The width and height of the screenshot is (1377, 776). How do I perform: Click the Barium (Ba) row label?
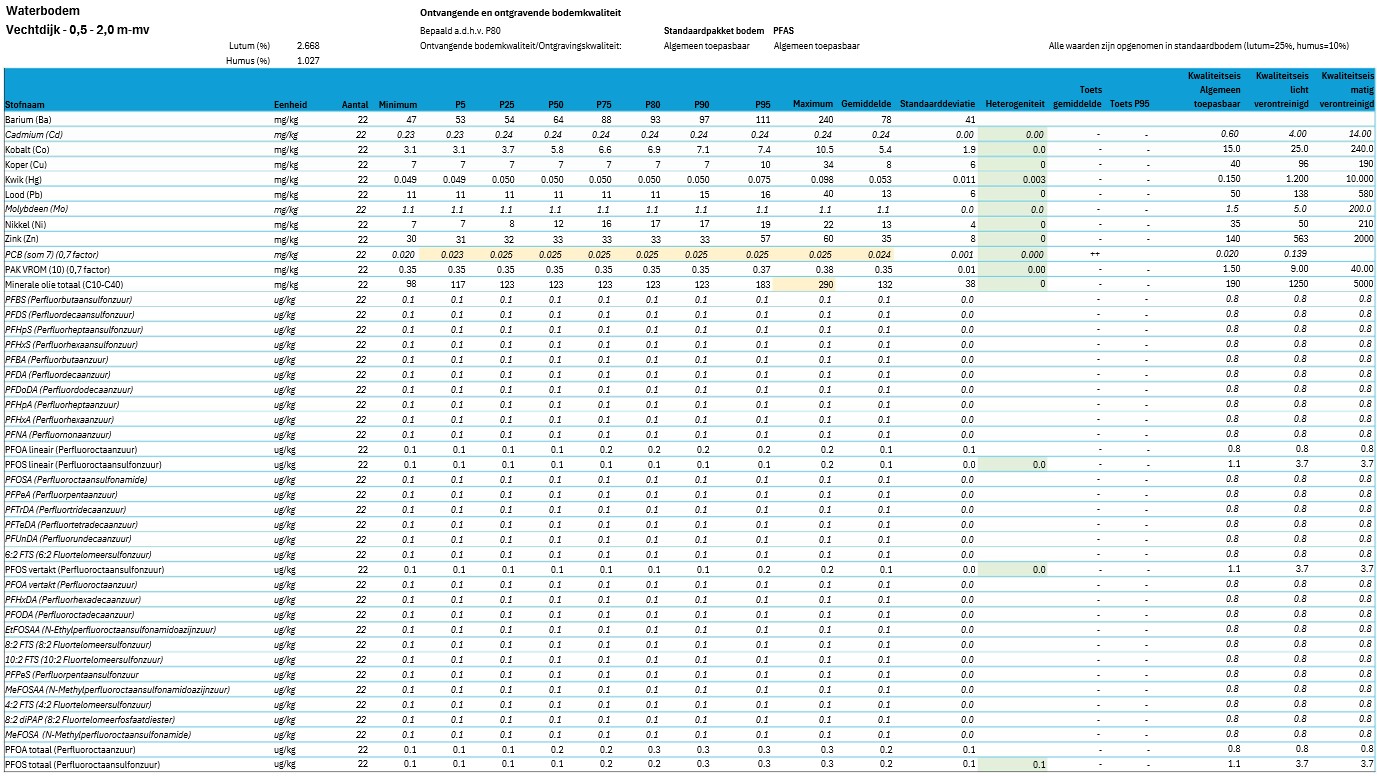tap(28, 119)
